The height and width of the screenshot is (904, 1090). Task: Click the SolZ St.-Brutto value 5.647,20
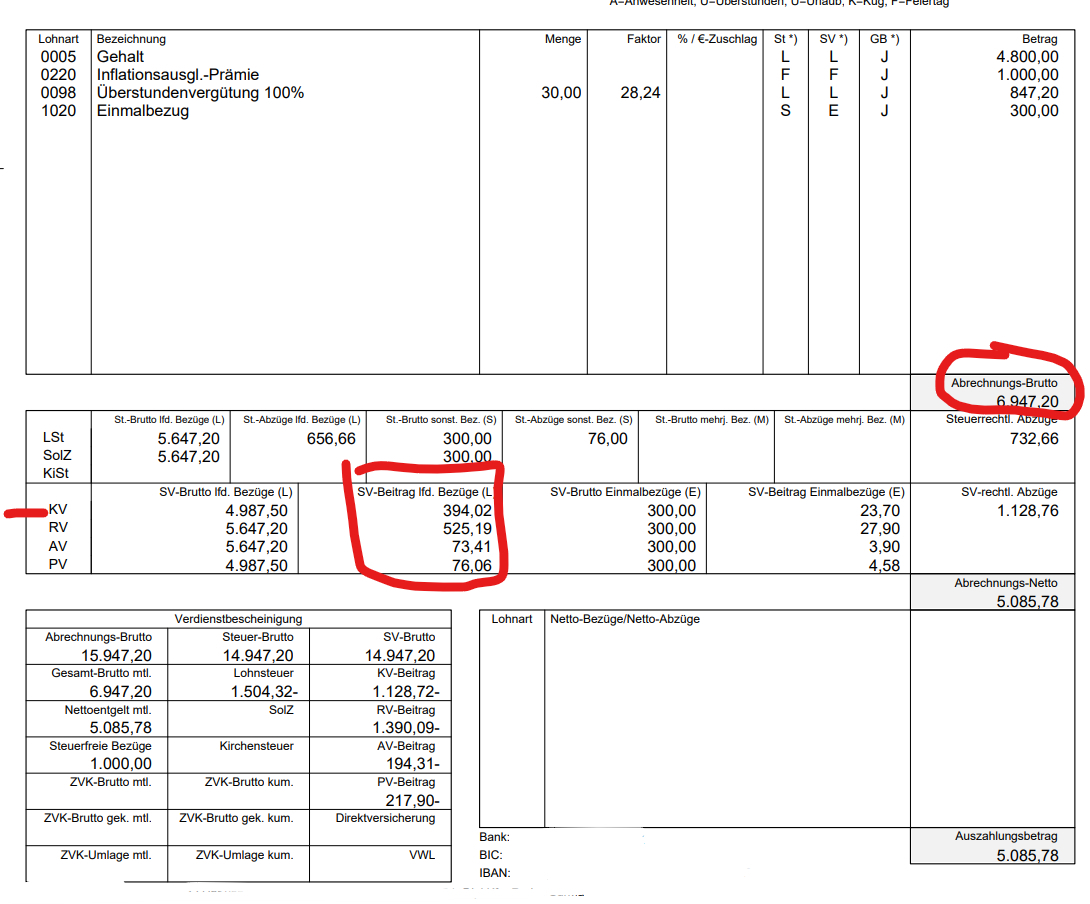coord(188,457)
